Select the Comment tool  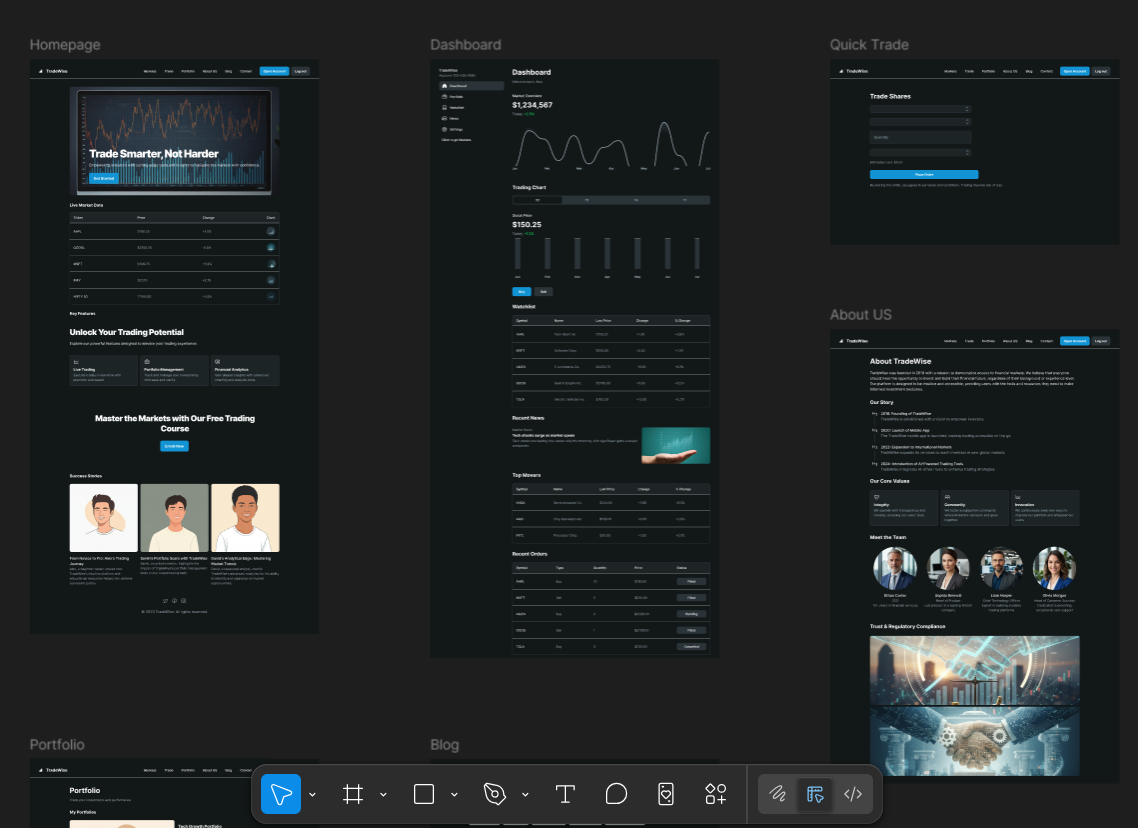[x=617, y=794]
